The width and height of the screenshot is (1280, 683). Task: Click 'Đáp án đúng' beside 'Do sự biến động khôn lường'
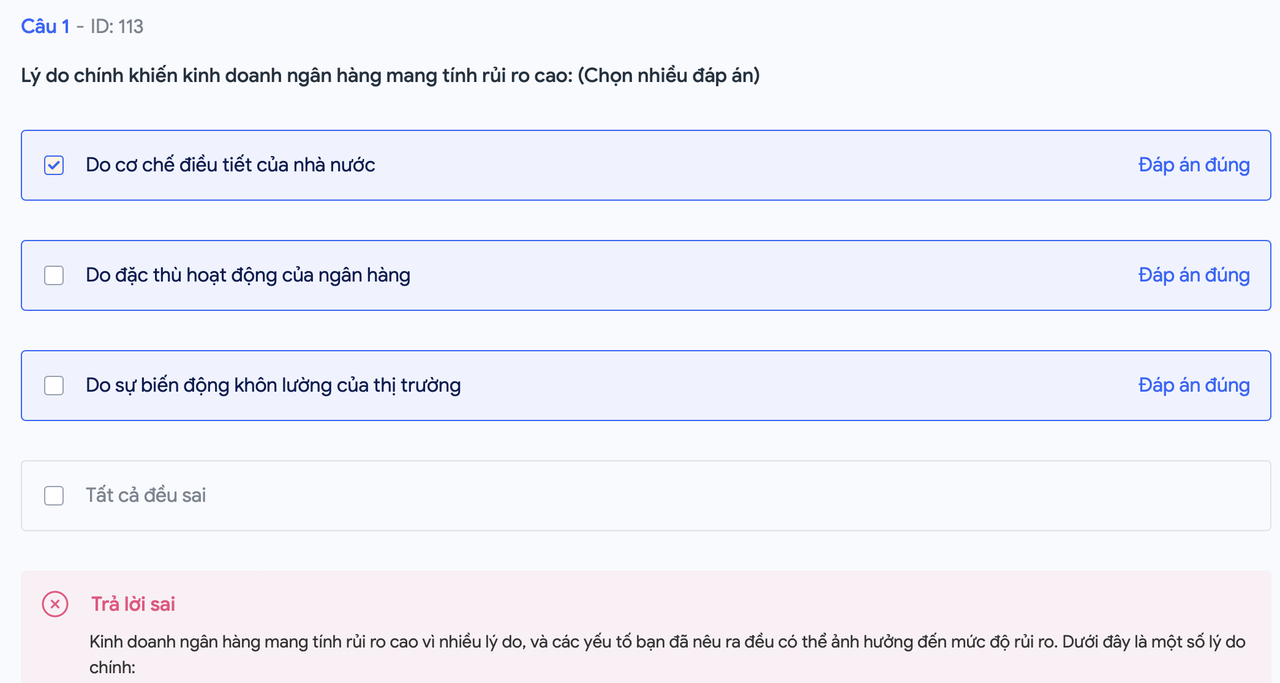tap(1194, 385)
